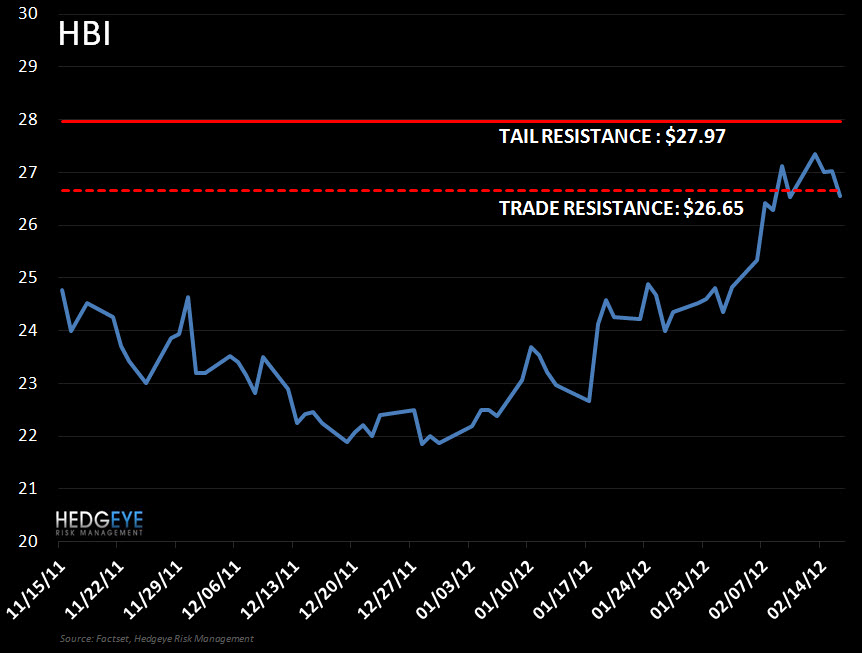Click the RISK MANAGEMENT logo text

click(99, 532)
